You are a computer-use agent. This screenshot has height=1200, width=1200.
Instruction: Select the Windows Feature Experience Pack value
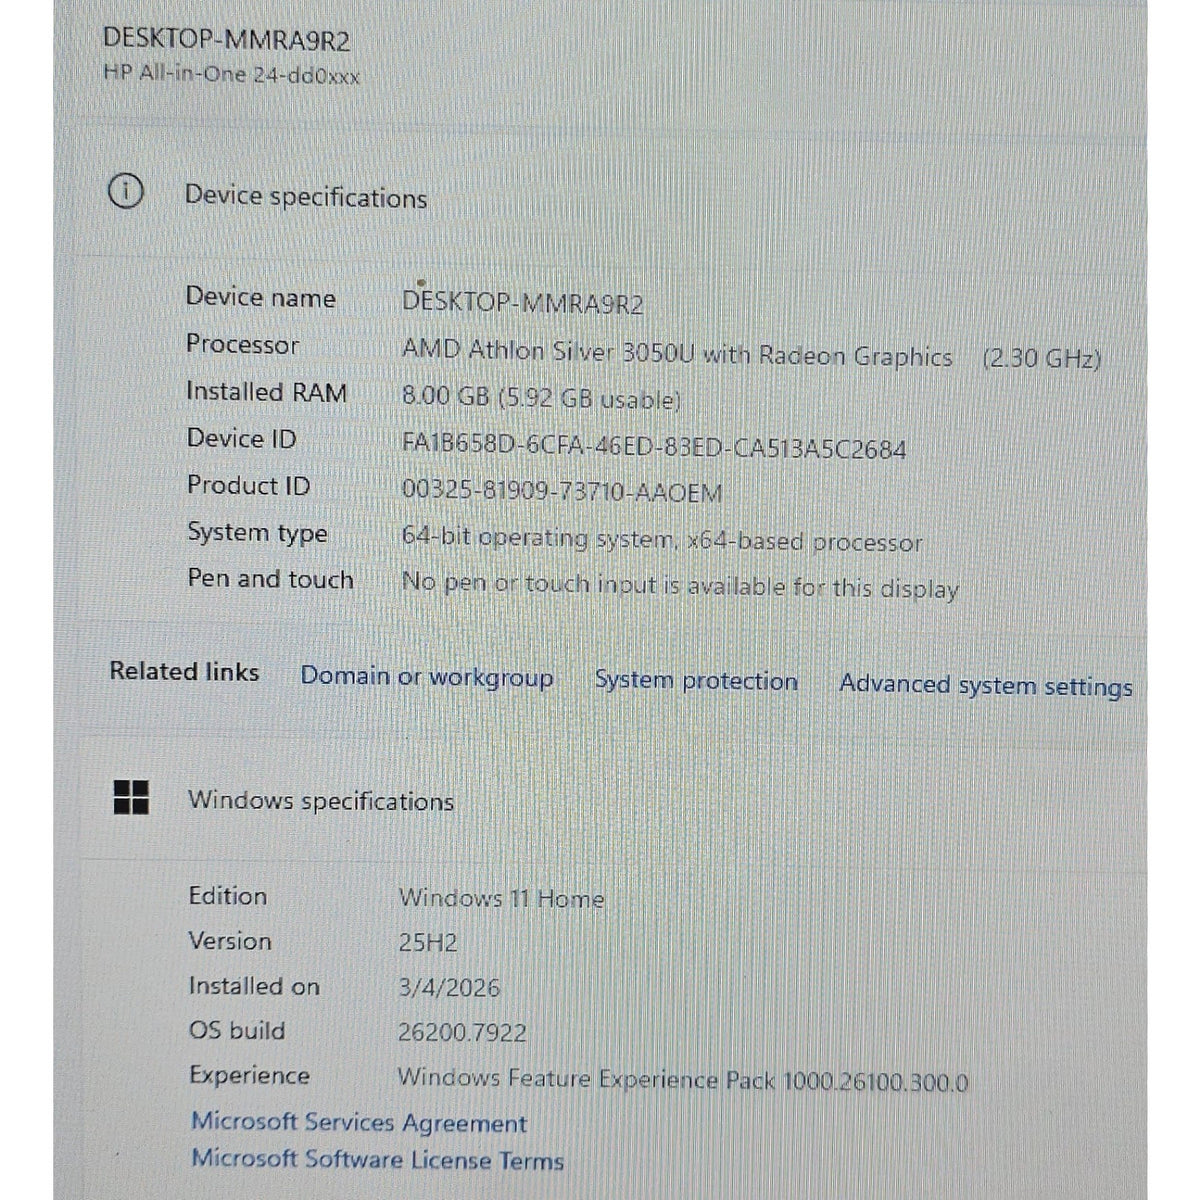point(683,1080)
